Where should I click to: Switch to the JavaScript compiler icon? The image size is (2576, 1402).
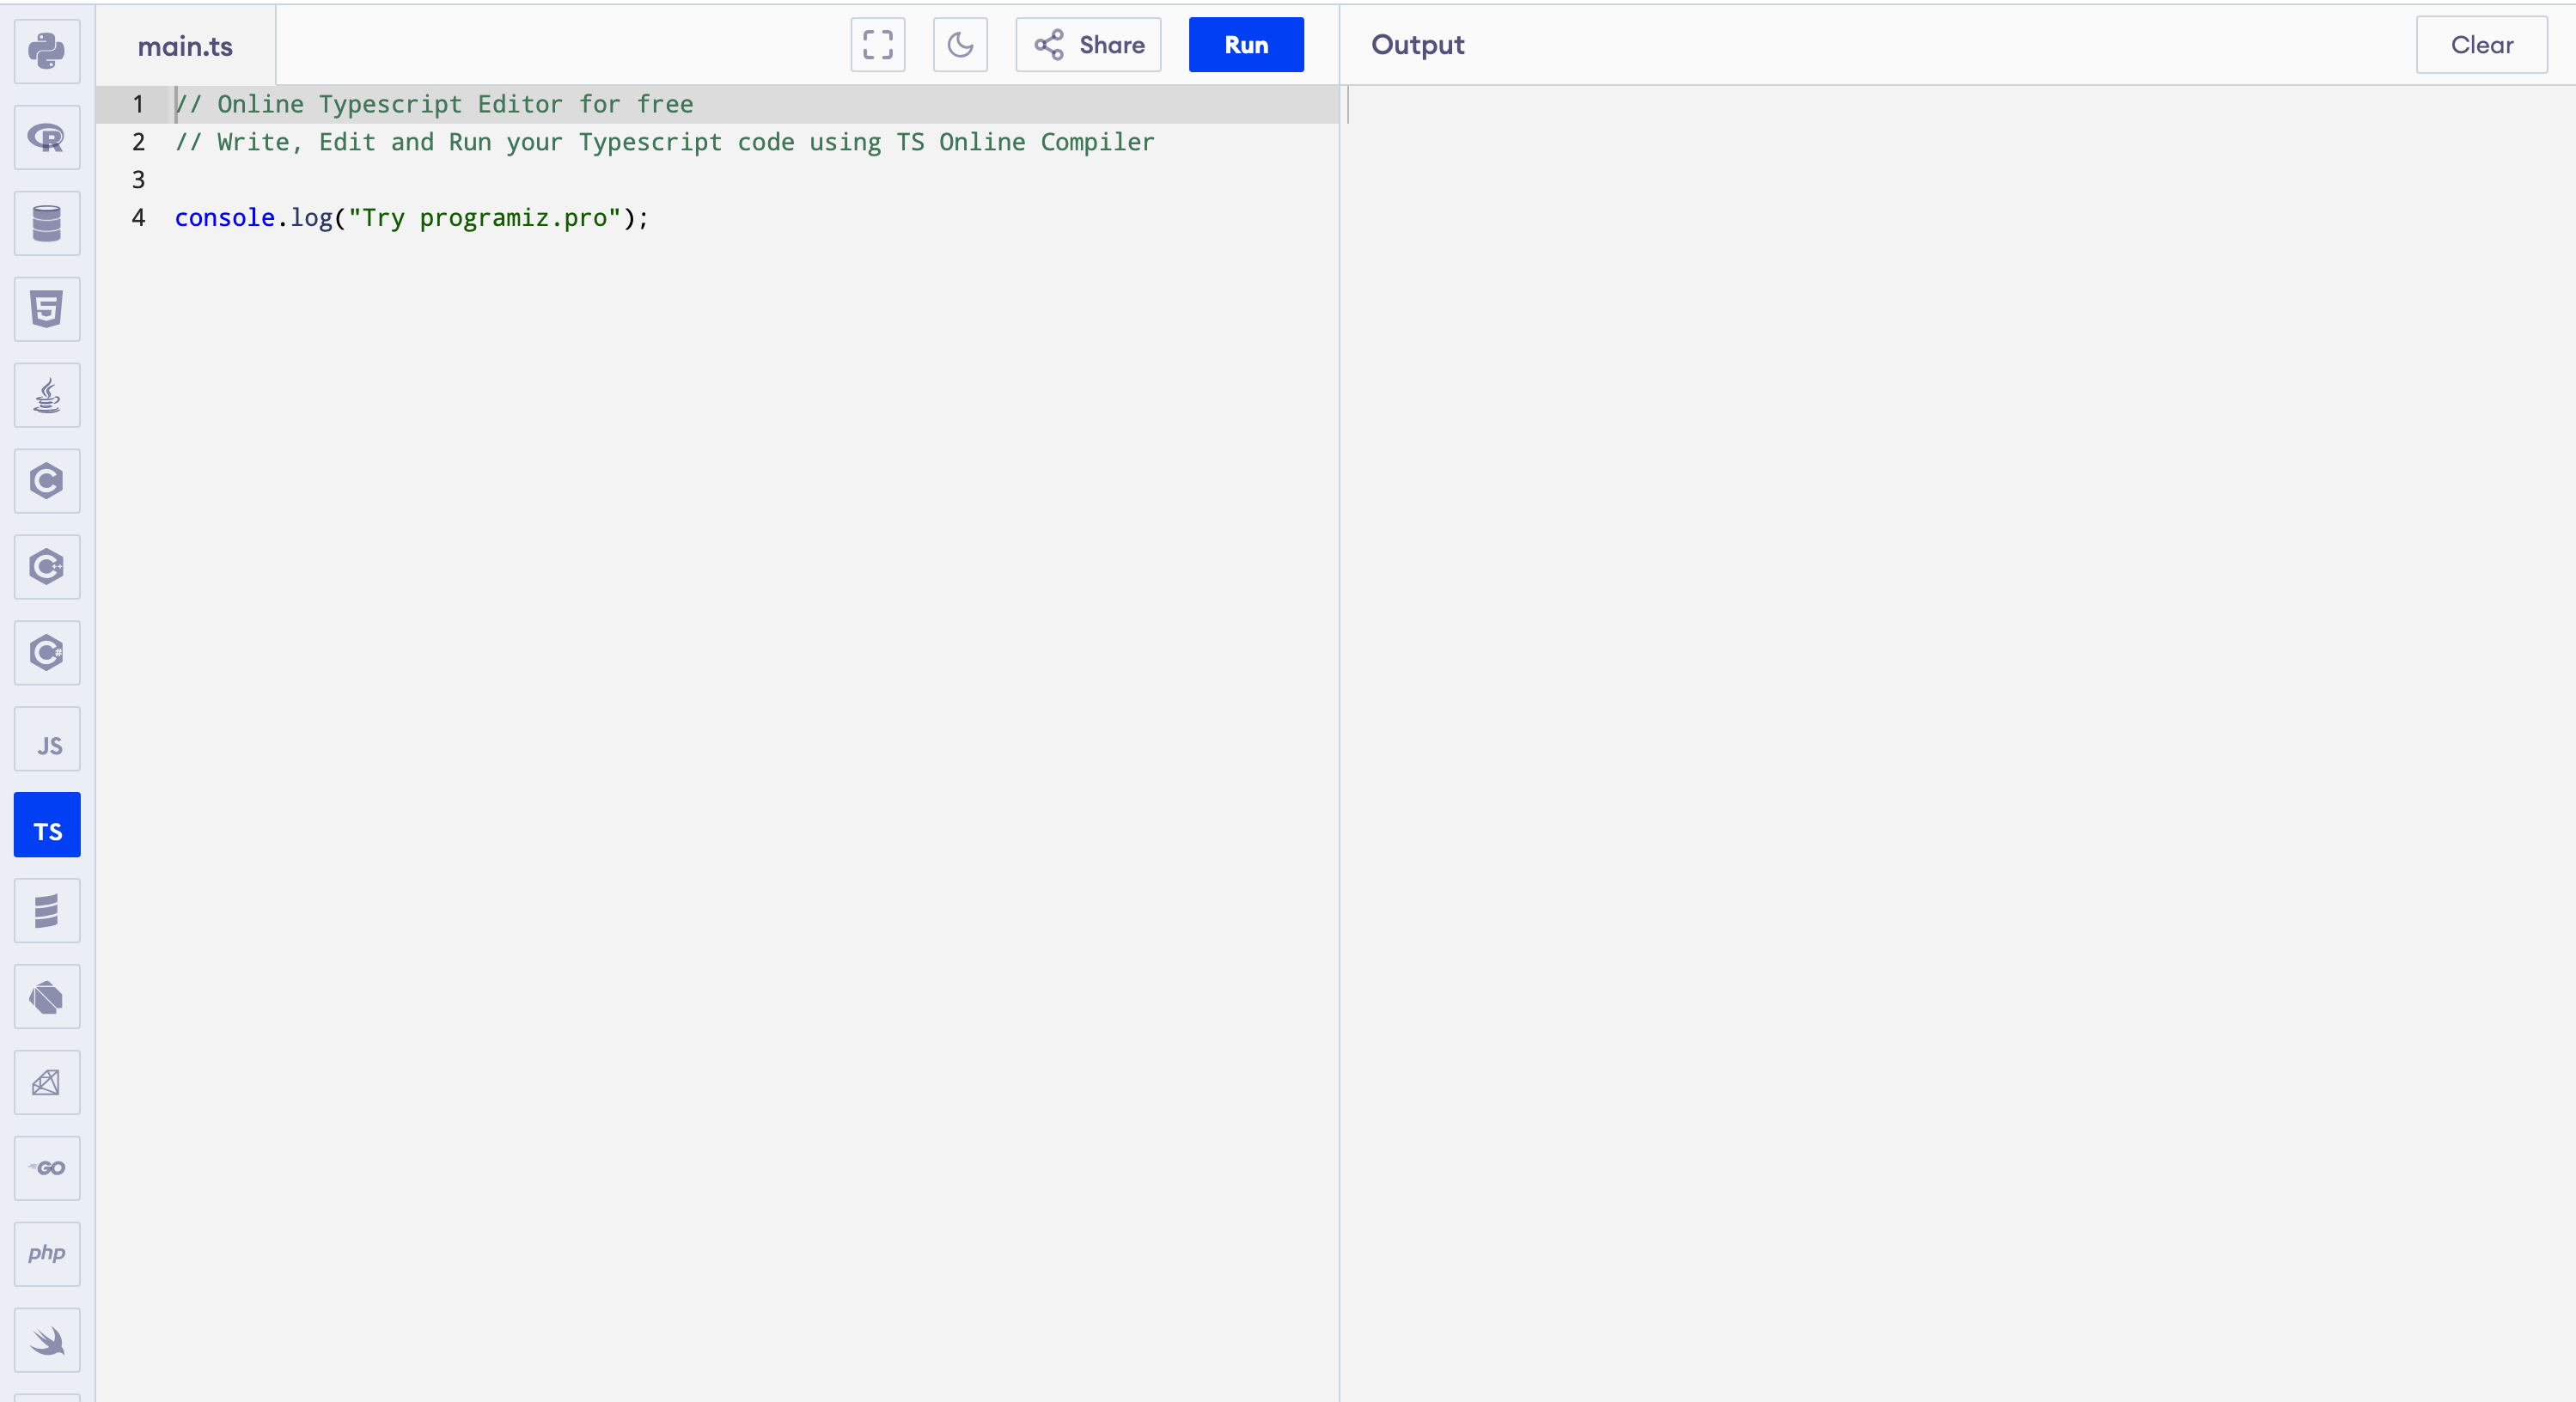pyautogui.click(x=46, y=739)
